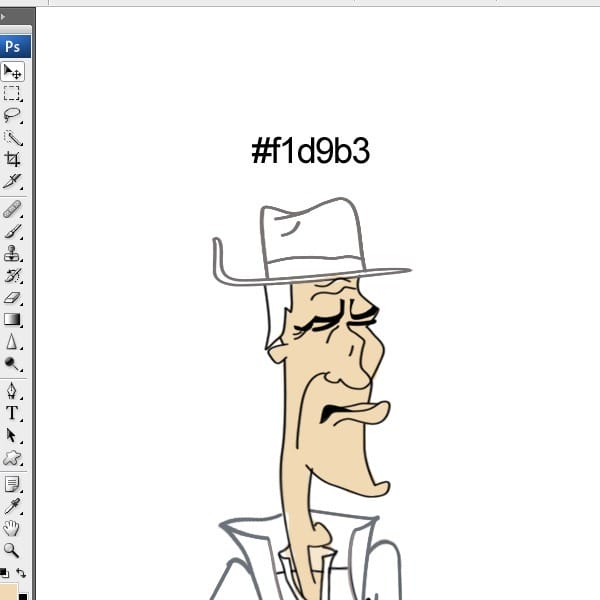Image resolution: width=600 pixels, height=600 pixels.
Task: Activate the Eraser tool
Action: pyautogui.click(x=12, y=298)
